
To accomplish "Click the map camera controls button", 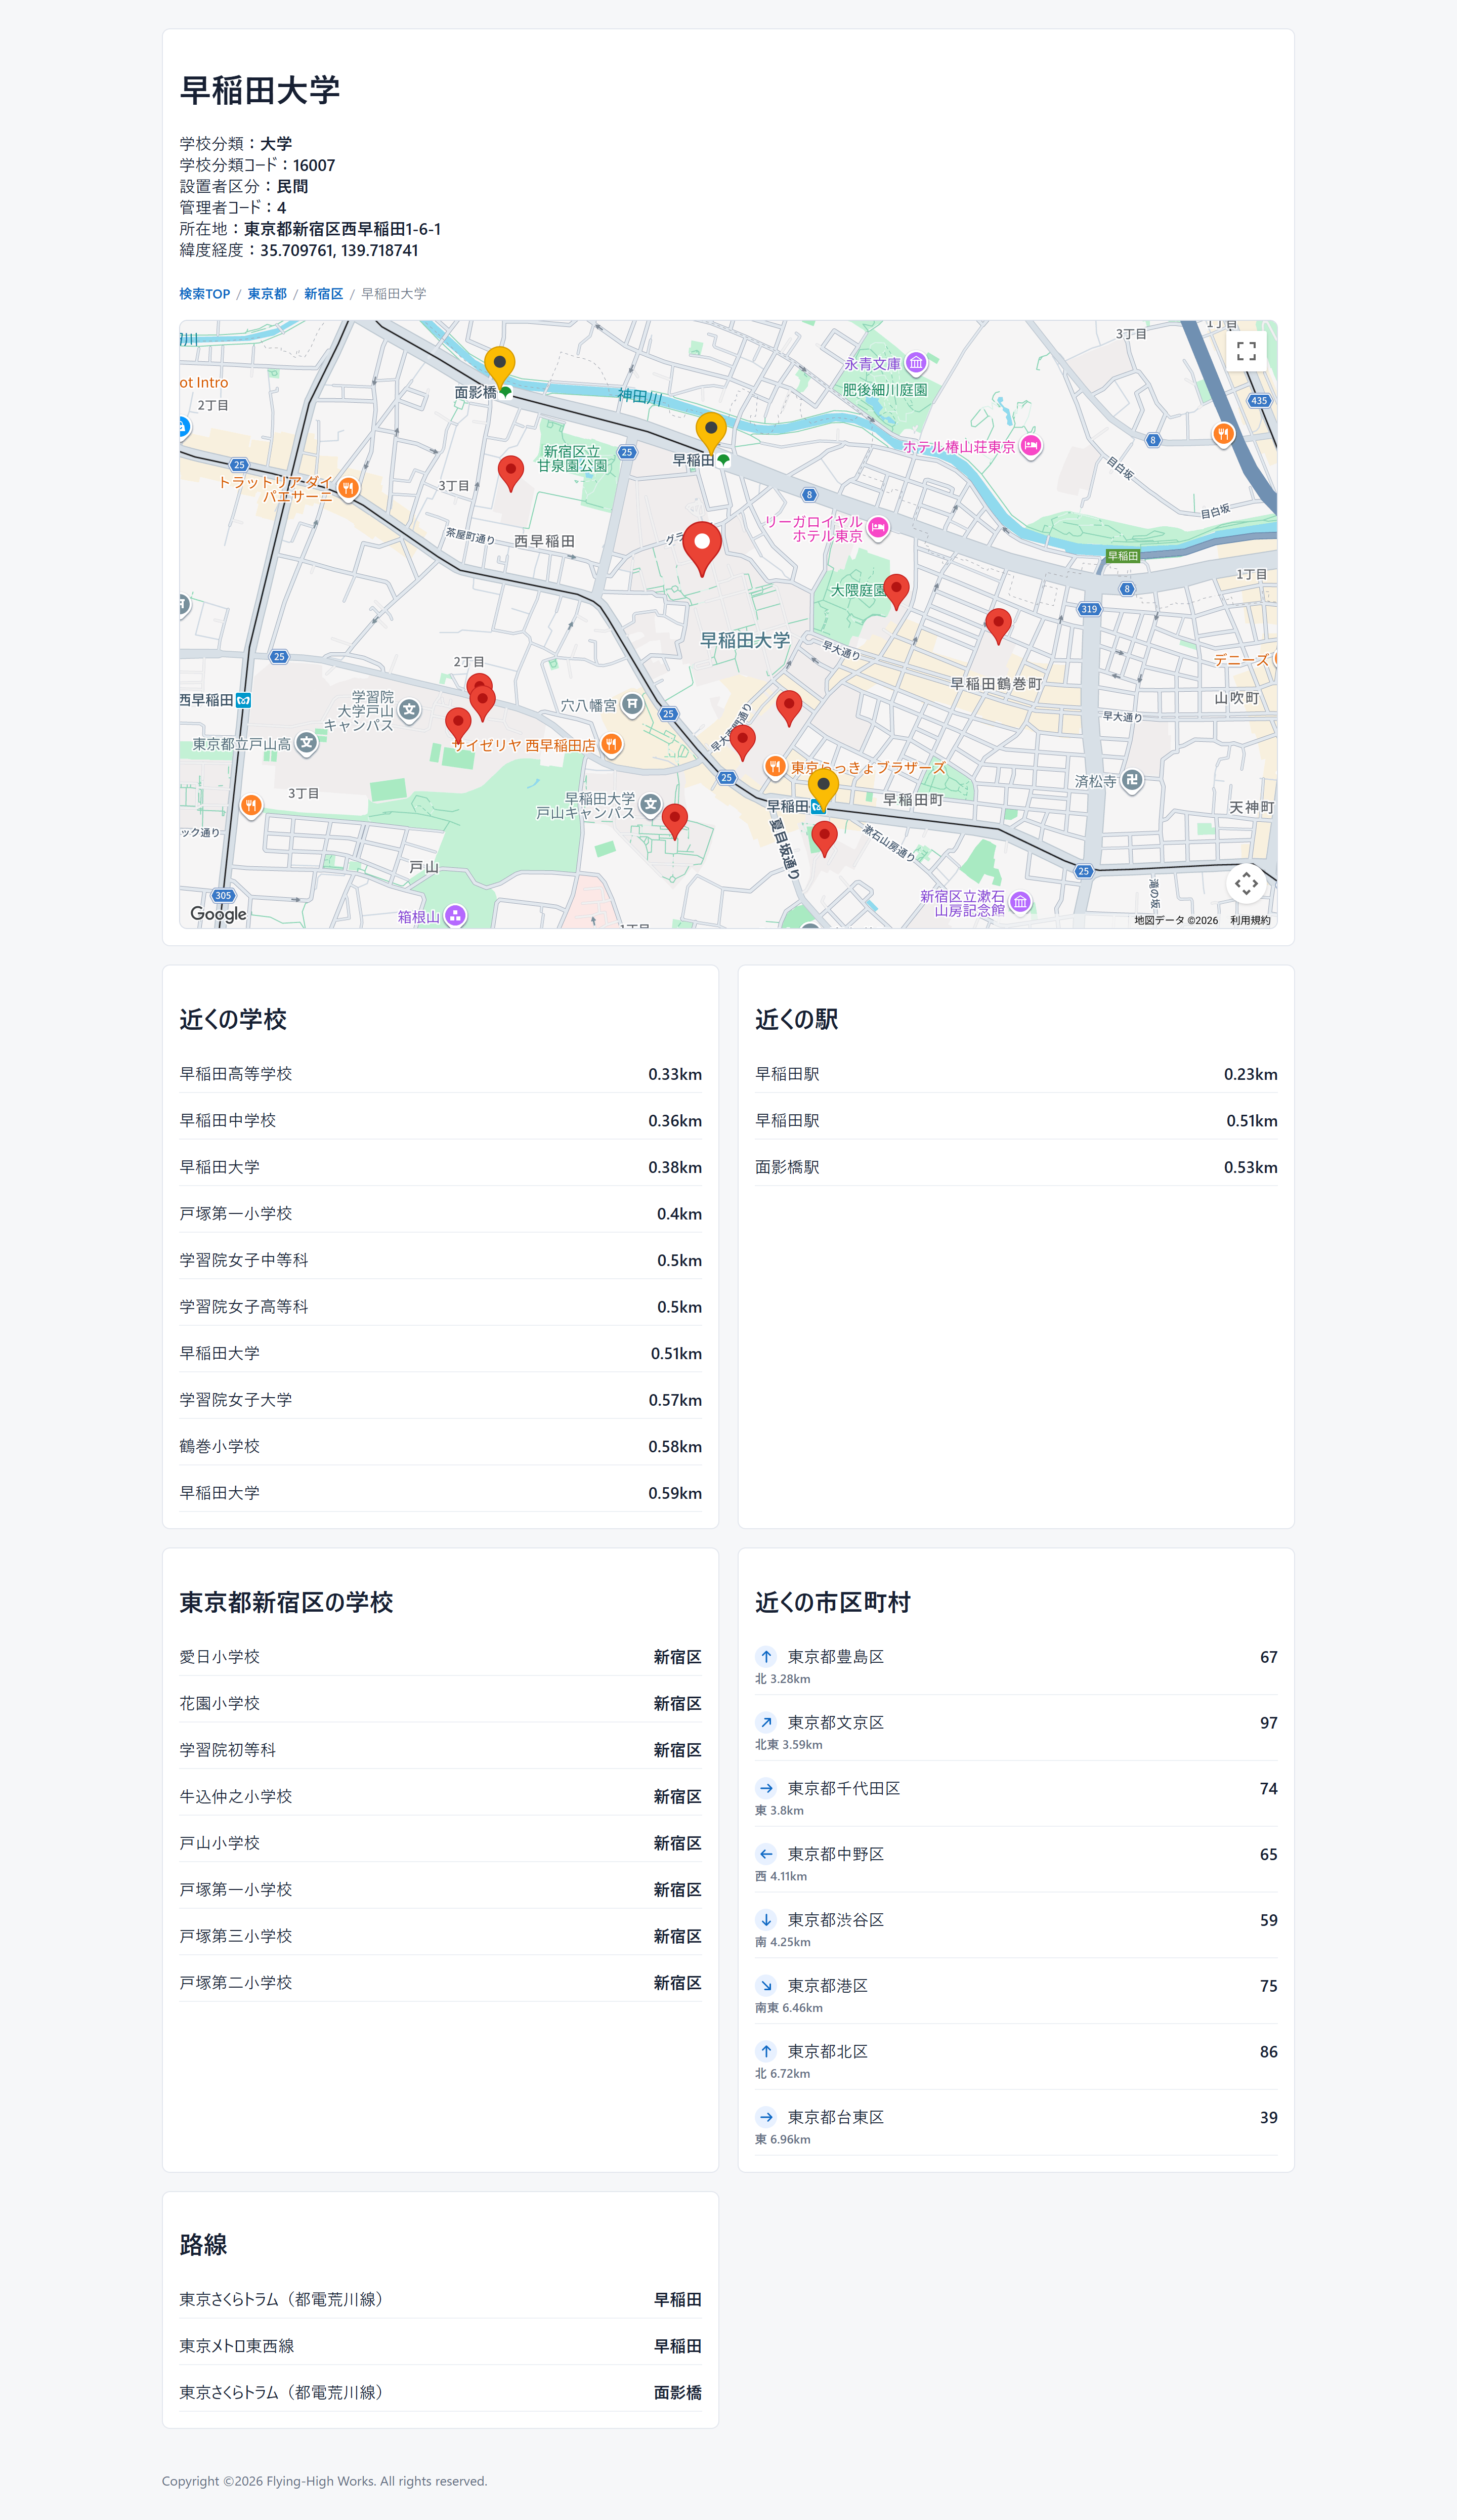I will pos(1246,883).
